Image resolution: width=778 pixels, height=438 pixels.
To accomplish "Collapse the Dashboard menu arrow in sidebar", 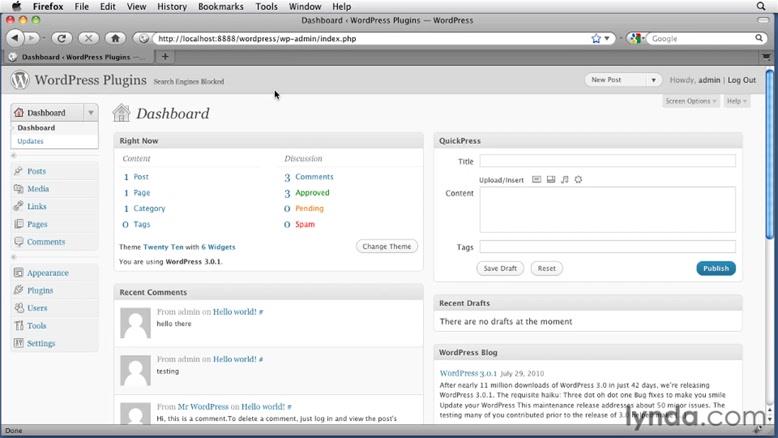I will pyautogui.click(x=91, y=113).
